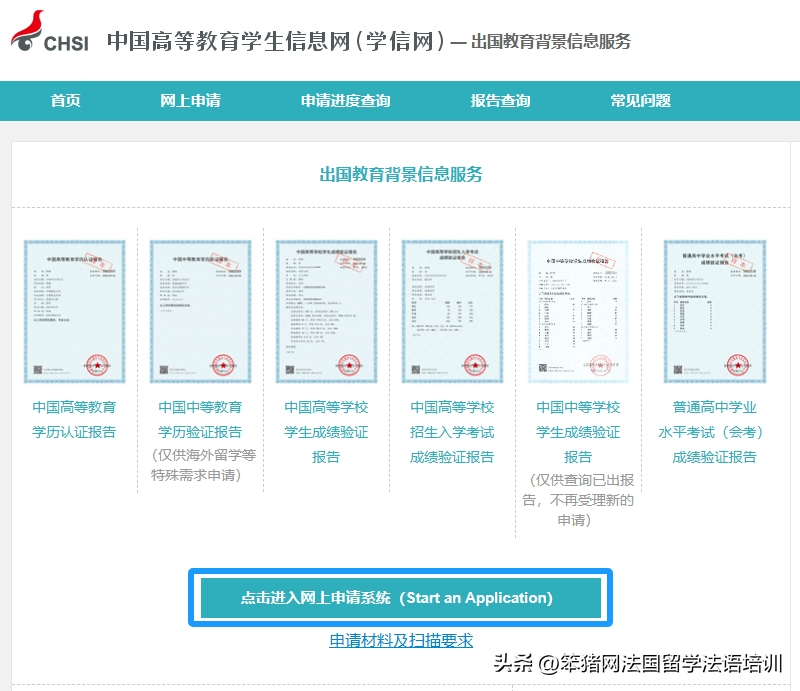Open the 网上申请 menu item

pos(190,101)
